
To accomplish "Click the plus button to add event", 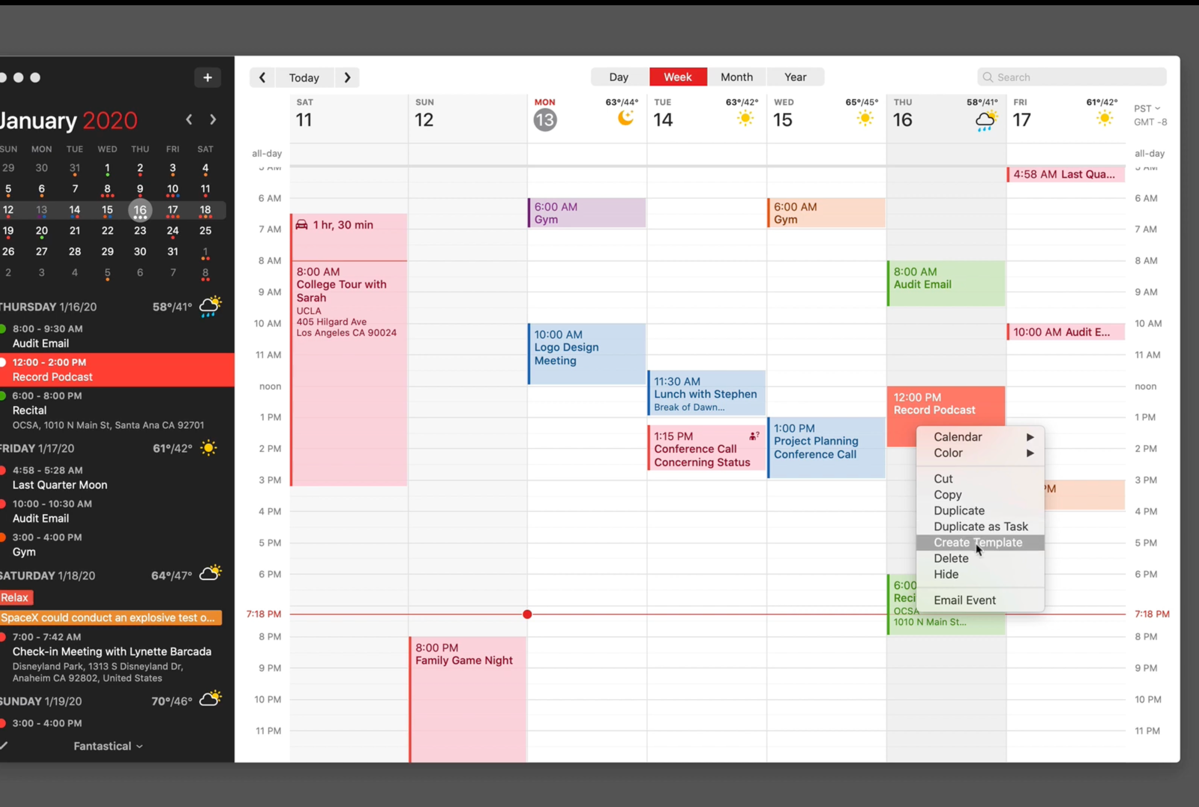I will 207,77.
